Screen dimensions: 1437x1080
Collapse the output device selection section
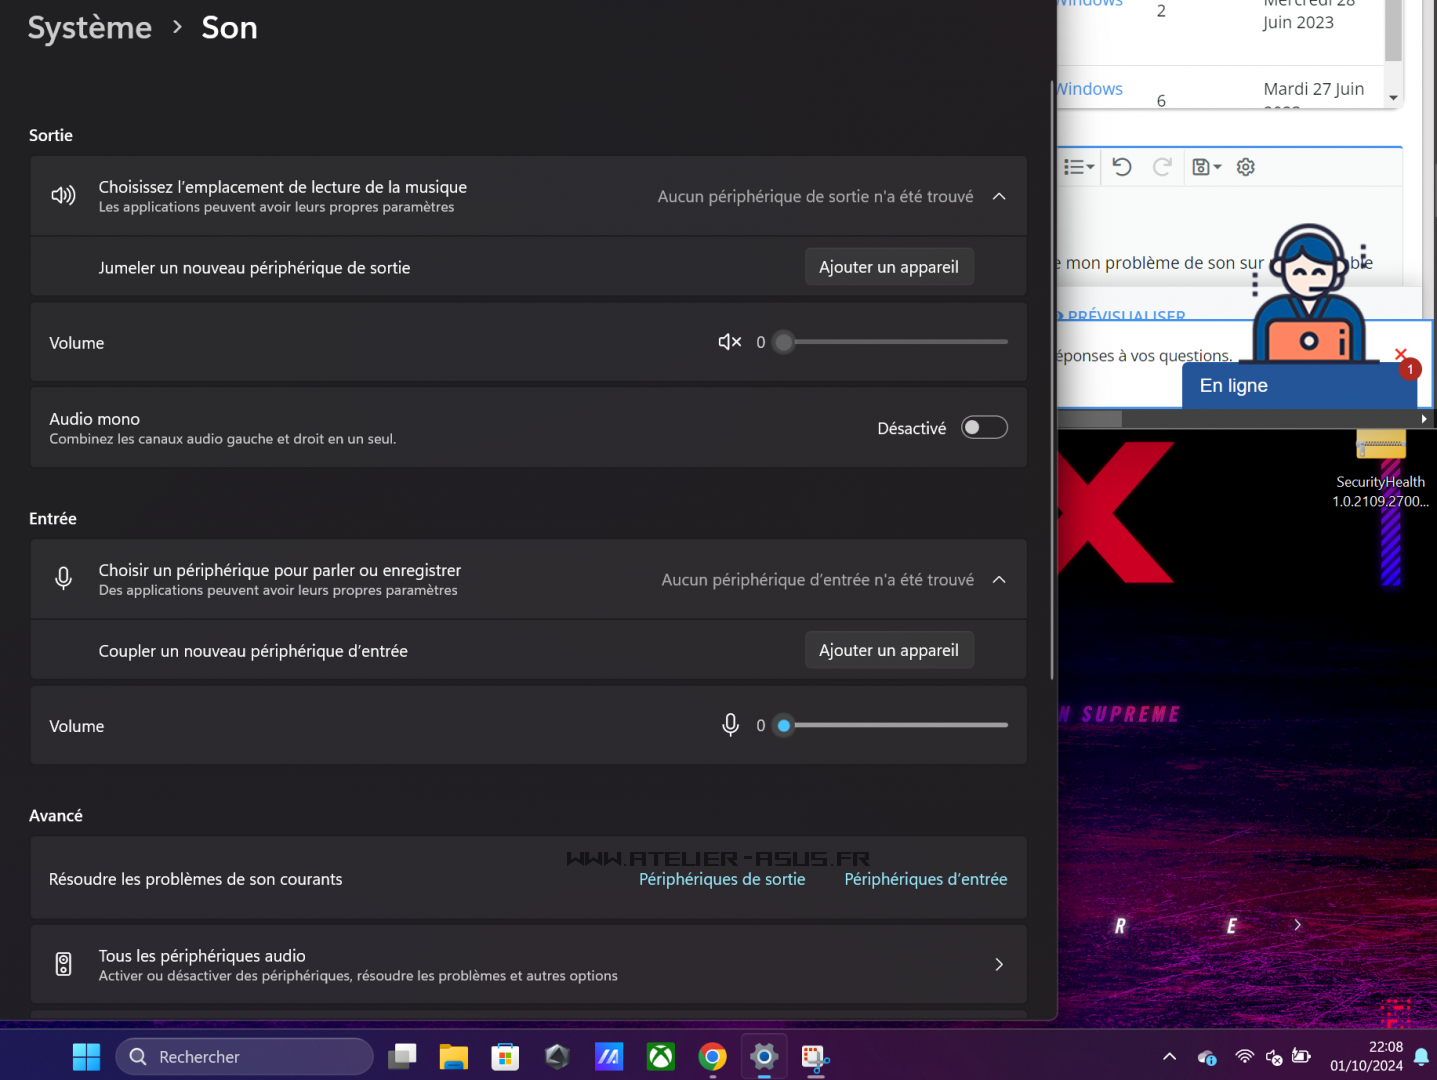pos(998,197)
